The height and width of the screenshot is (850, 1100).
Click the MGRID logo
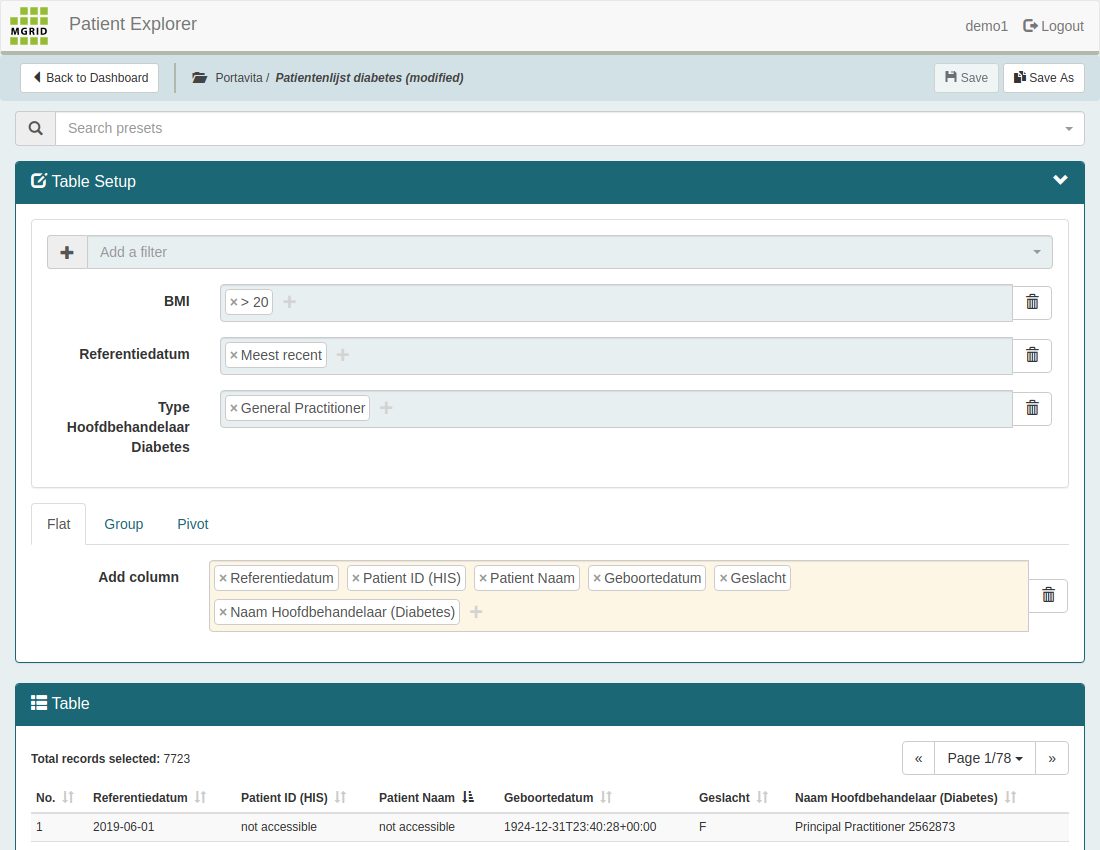click(29, 26)
